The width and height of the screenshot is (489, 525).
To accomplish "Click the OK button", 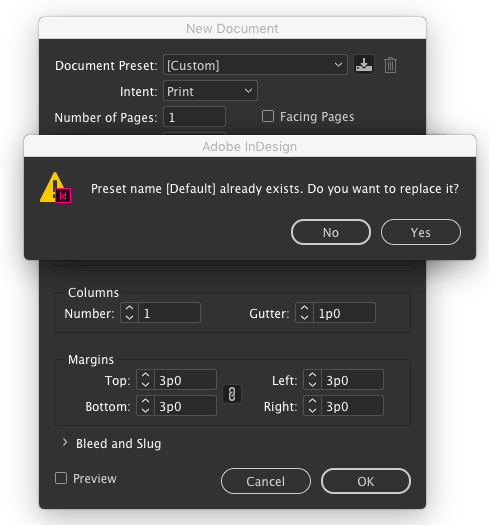I will point(366,481).
